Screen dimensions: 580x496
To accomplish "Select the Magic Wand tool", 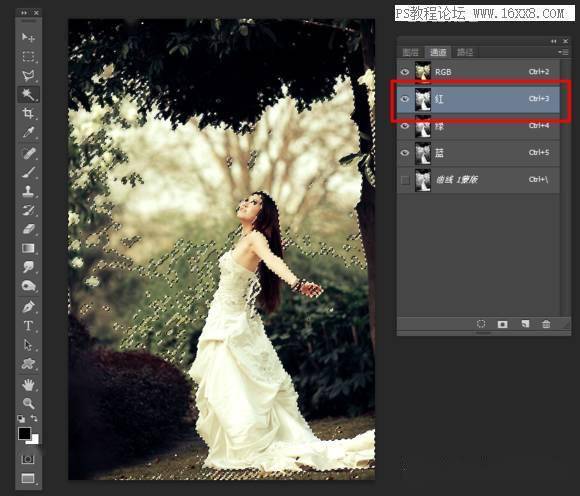I will tap(28, 94).
